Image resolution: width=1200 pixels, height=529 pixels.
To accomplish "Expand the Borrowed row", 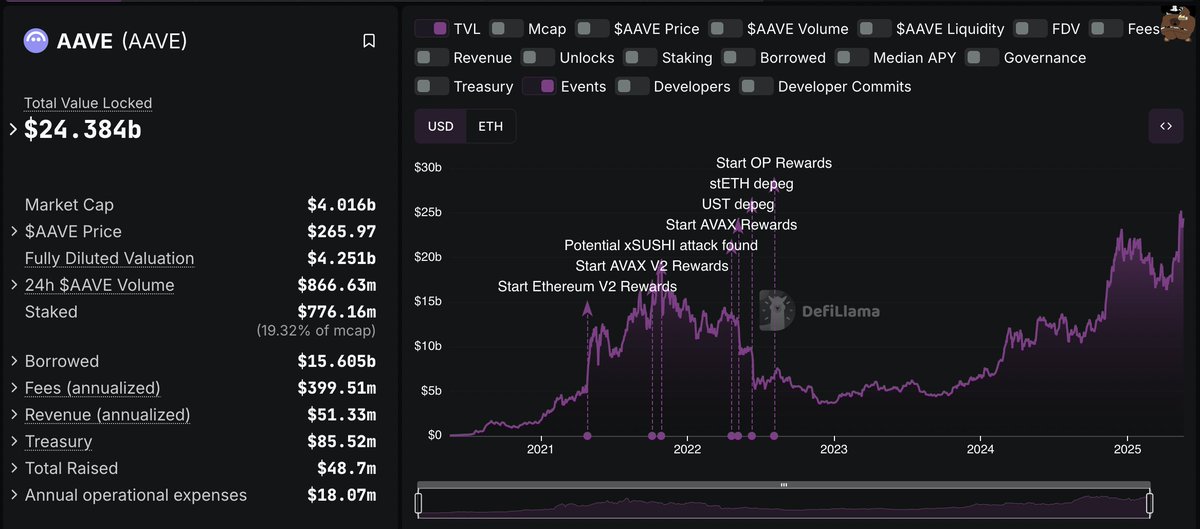I will point(13,362).
